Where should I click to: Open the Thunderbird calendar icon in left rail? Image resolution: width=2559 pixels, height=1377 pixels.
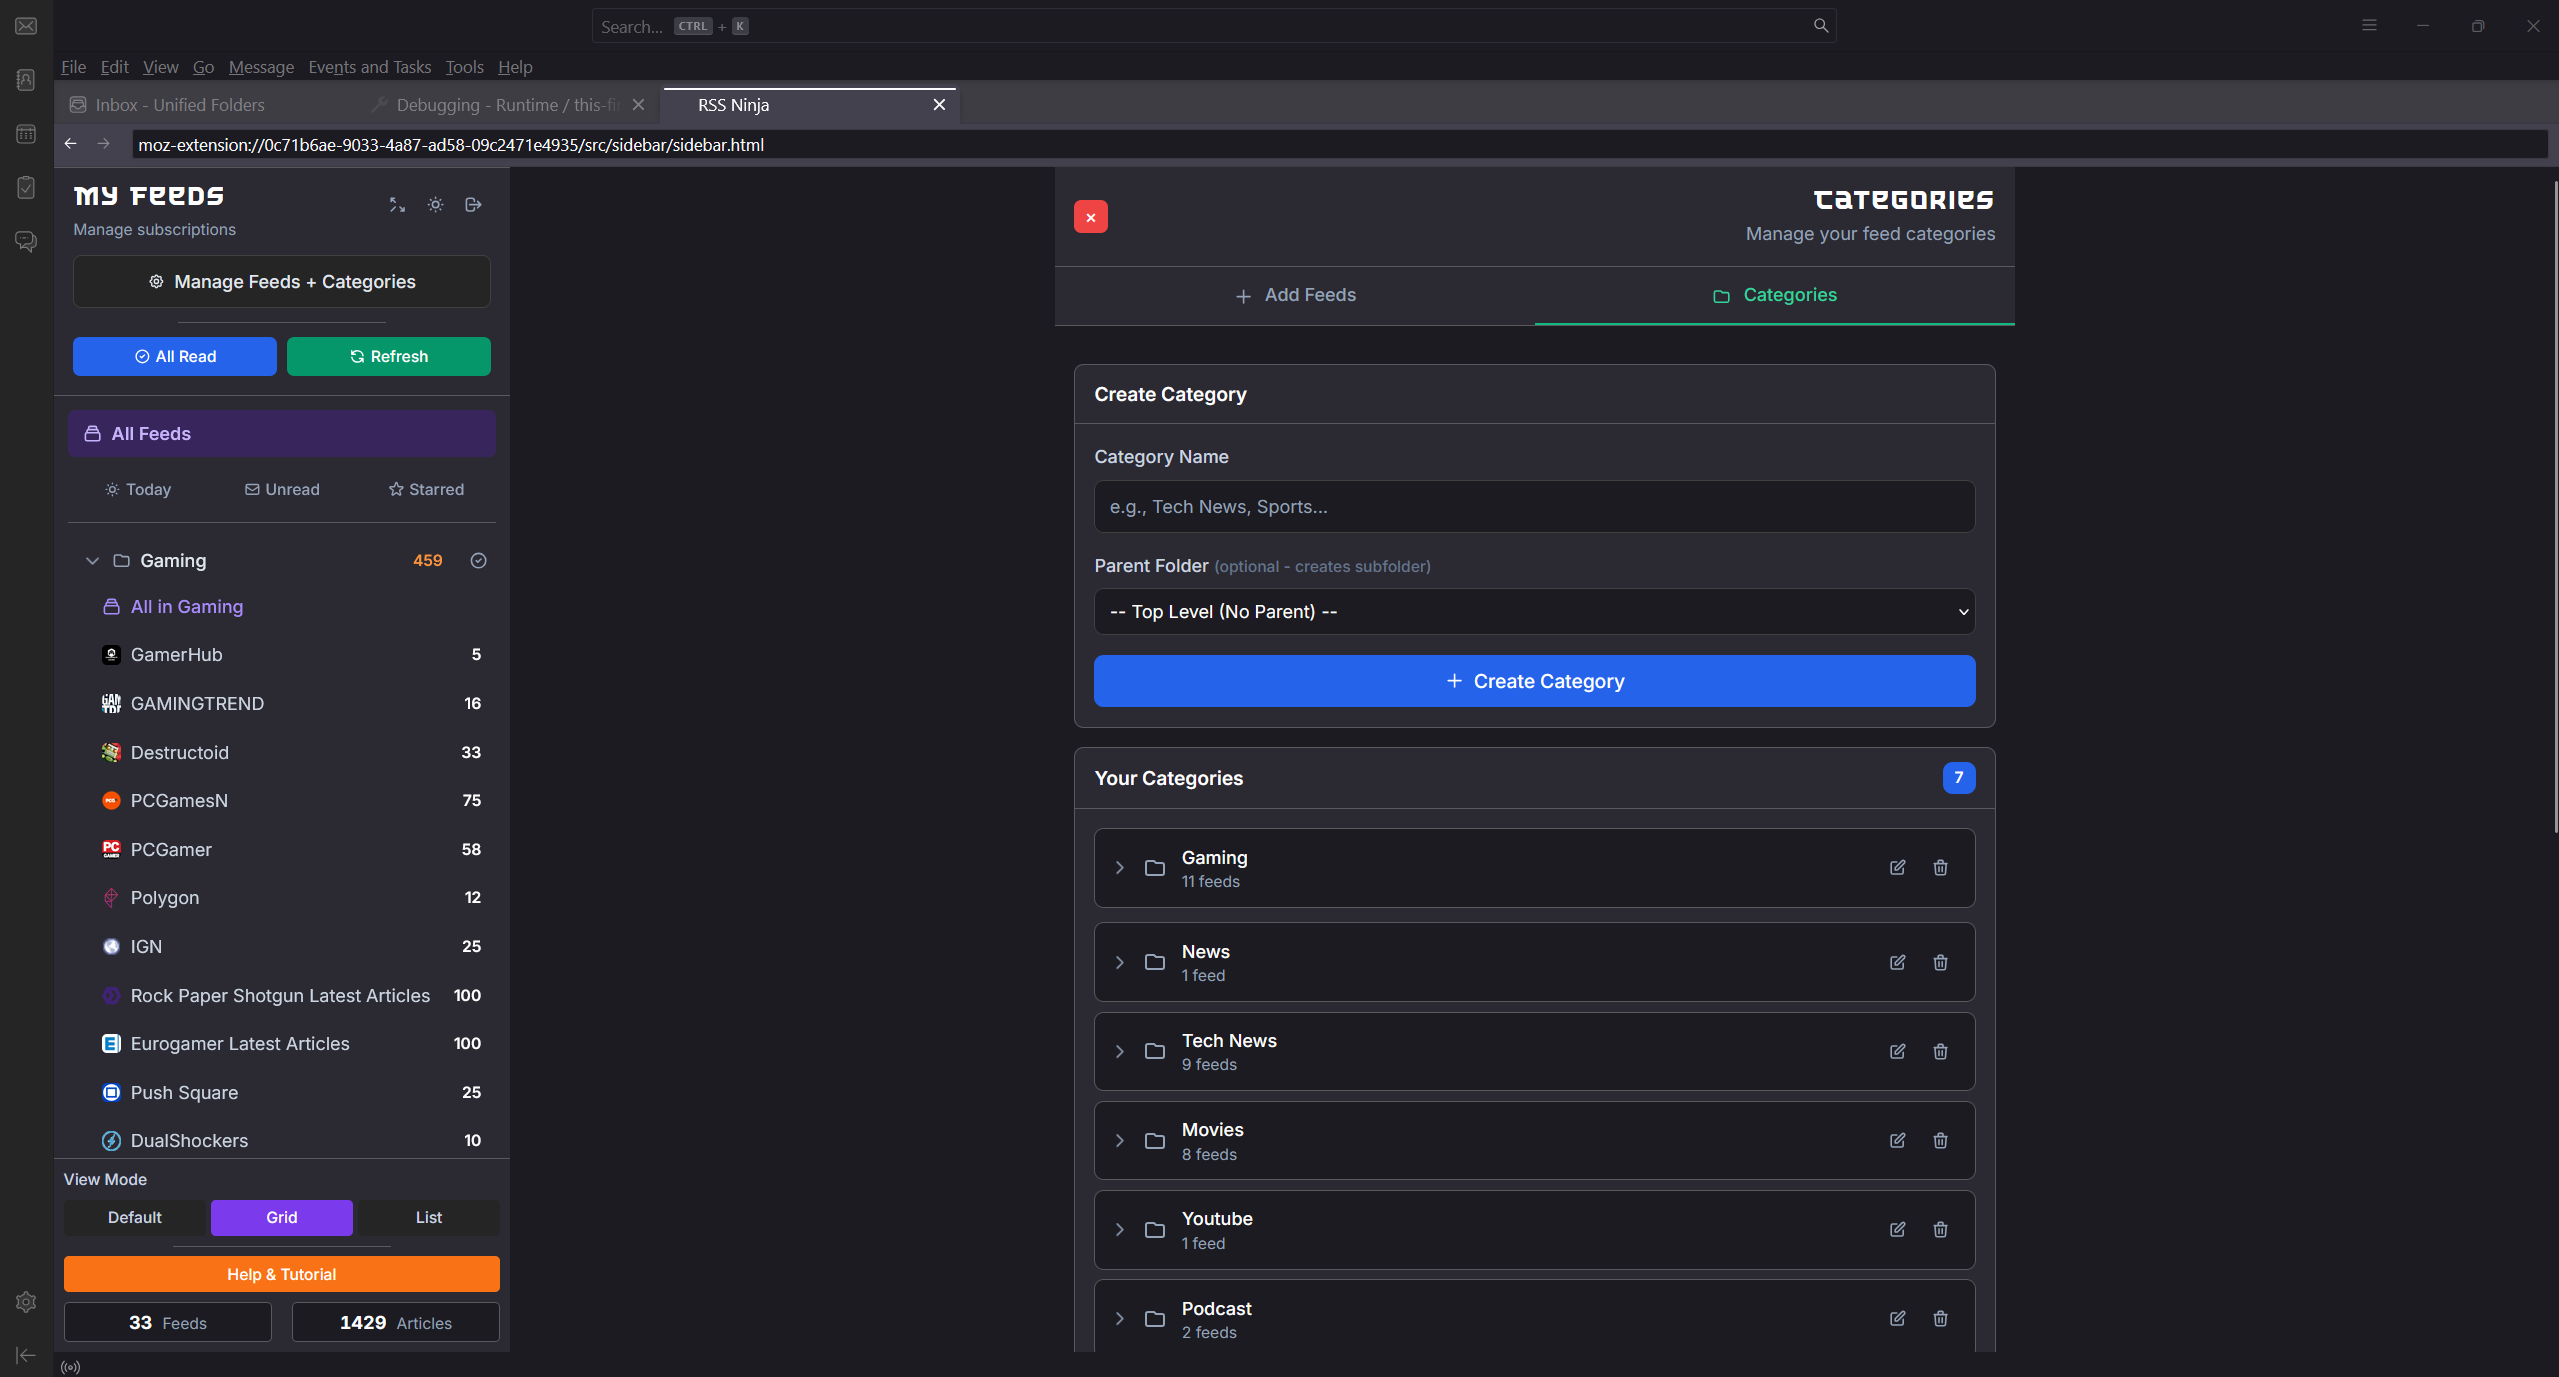point(26,134)
